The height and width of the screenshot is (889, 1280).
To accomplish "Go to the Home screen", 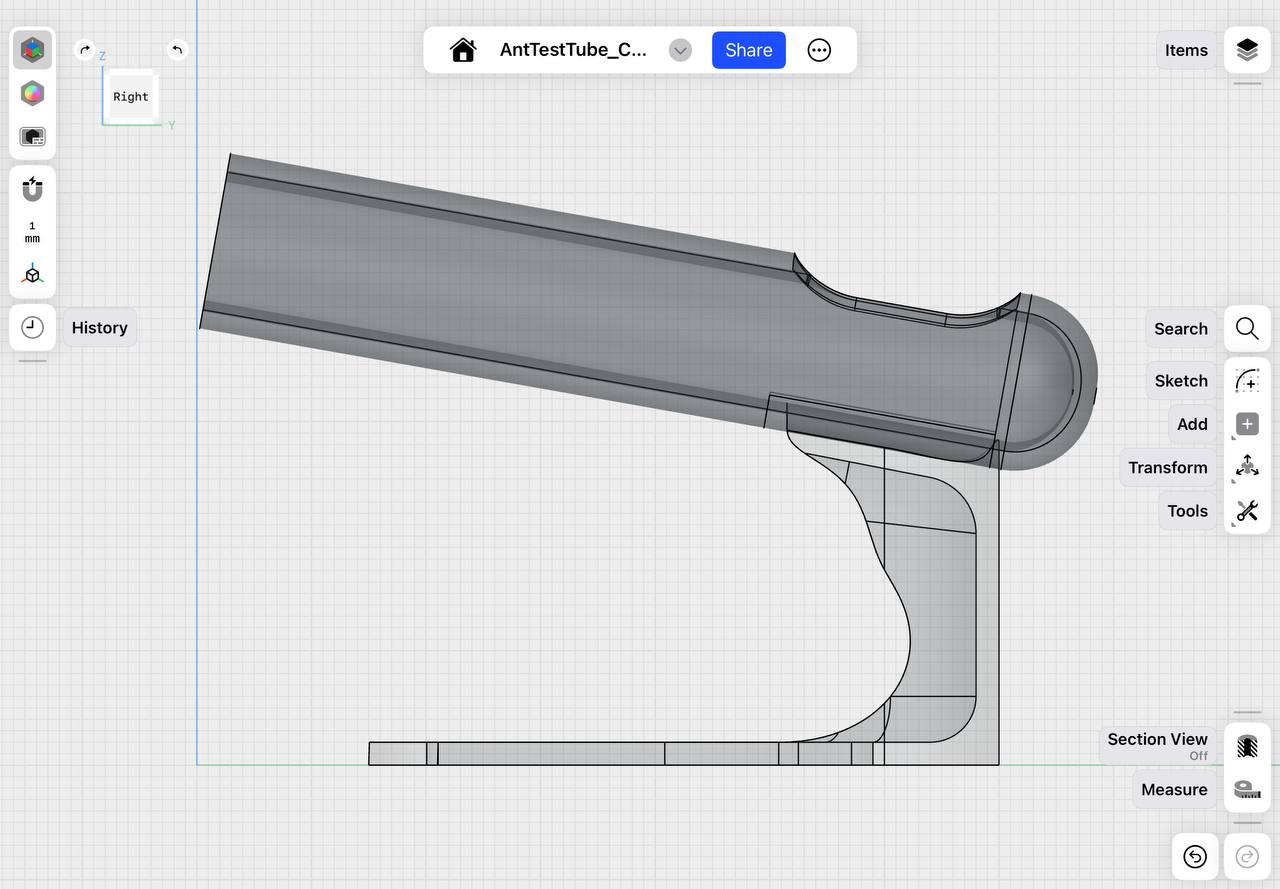I will pyautogui.click(x=462, y=50).
